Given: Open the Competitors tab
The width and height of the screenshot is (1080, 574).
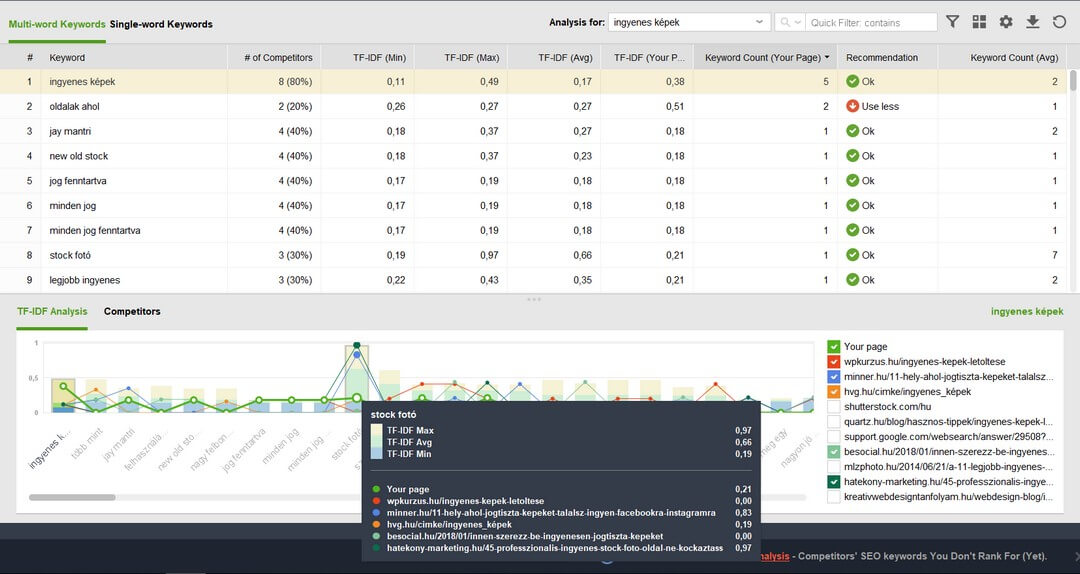Looking at the screenshot, I should pos(132,311).
